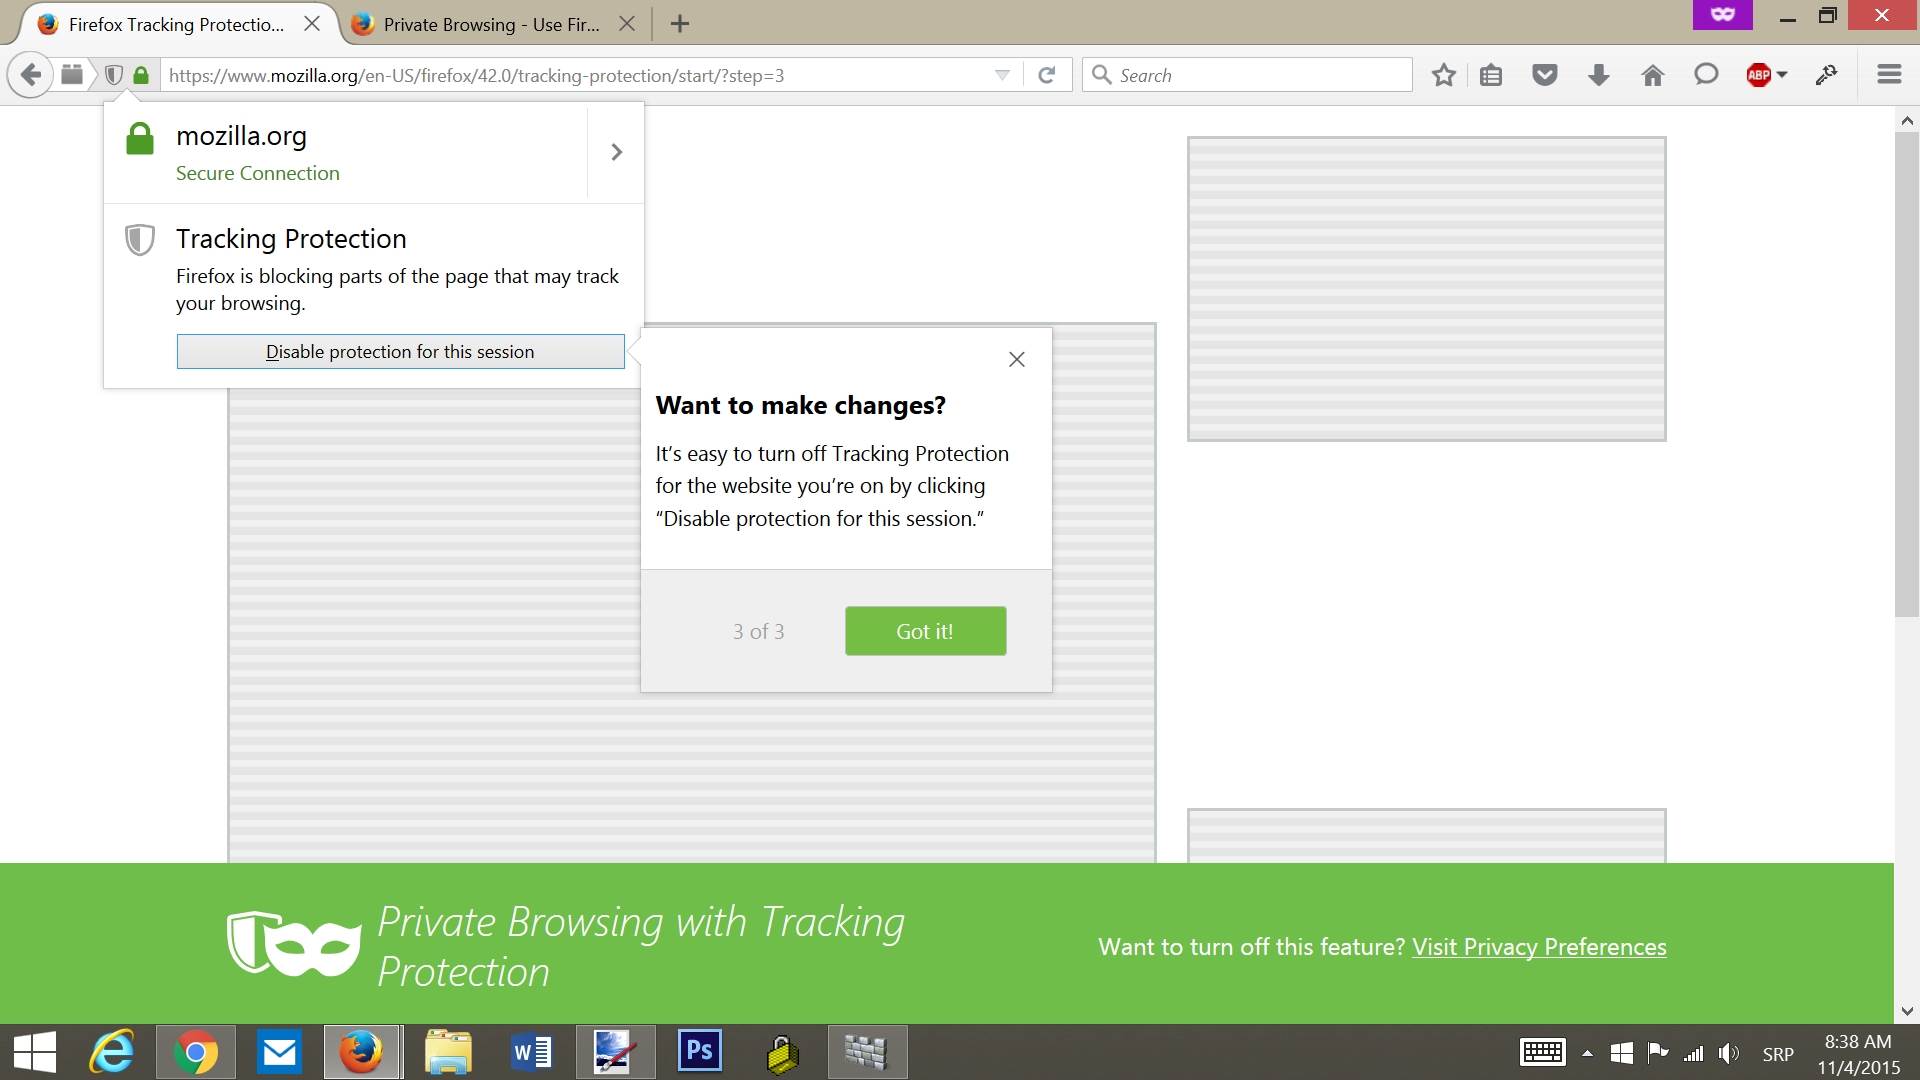
Task: Open Photoshop from the taskbar
Action: [699, 1051]
